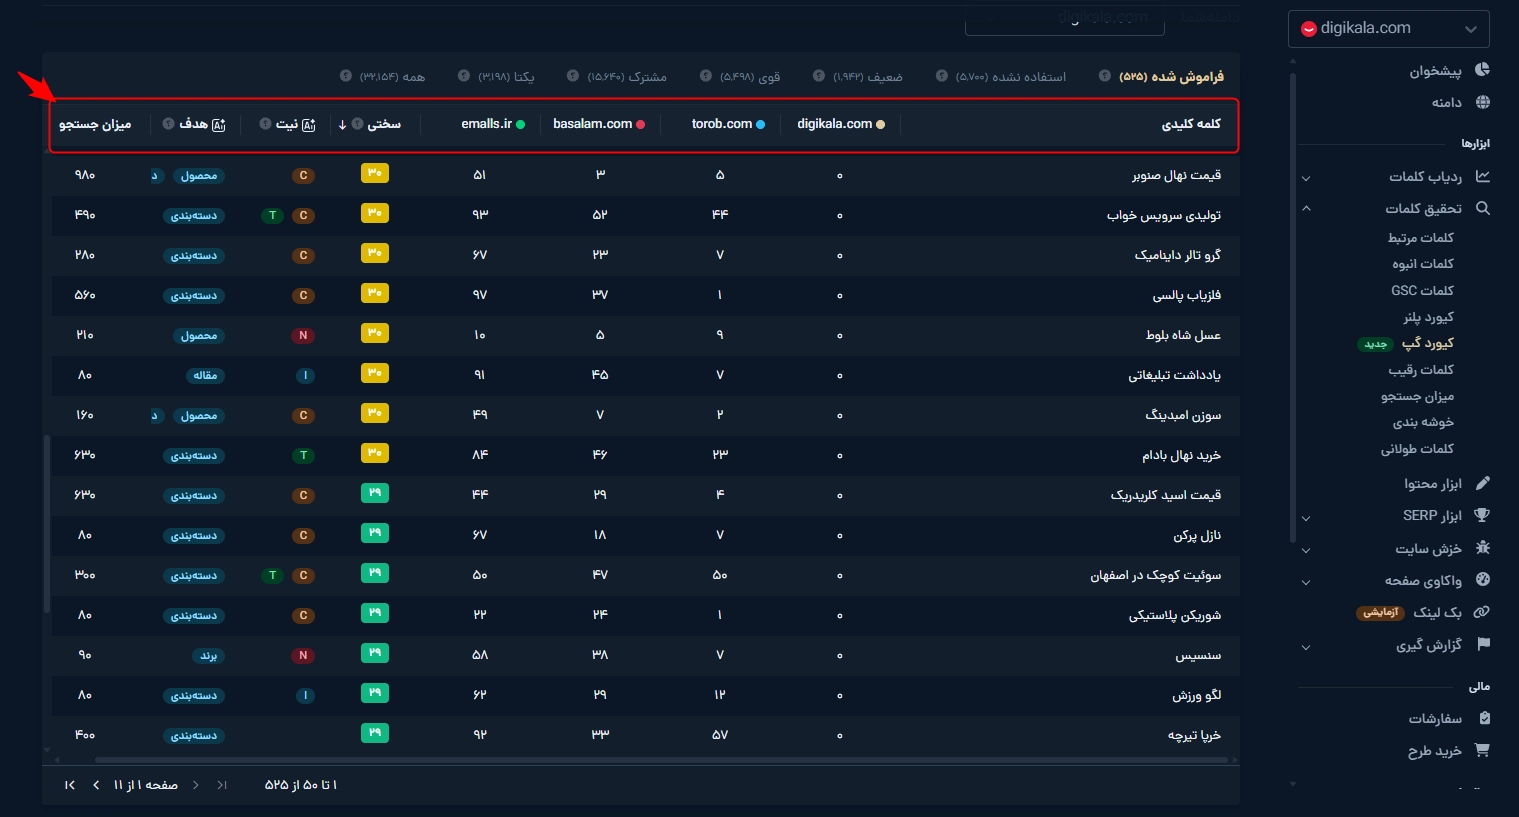Open کلمات مرتبط in the sidebar
The width and height of the screenshot is (1519, 817).
coord(1421,237)
